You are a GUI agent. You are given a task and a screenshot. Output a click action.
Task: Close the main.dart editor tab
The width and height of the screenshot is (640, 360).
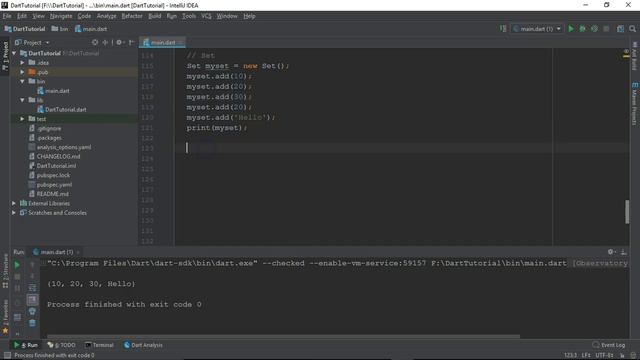[x=180, y=42]
